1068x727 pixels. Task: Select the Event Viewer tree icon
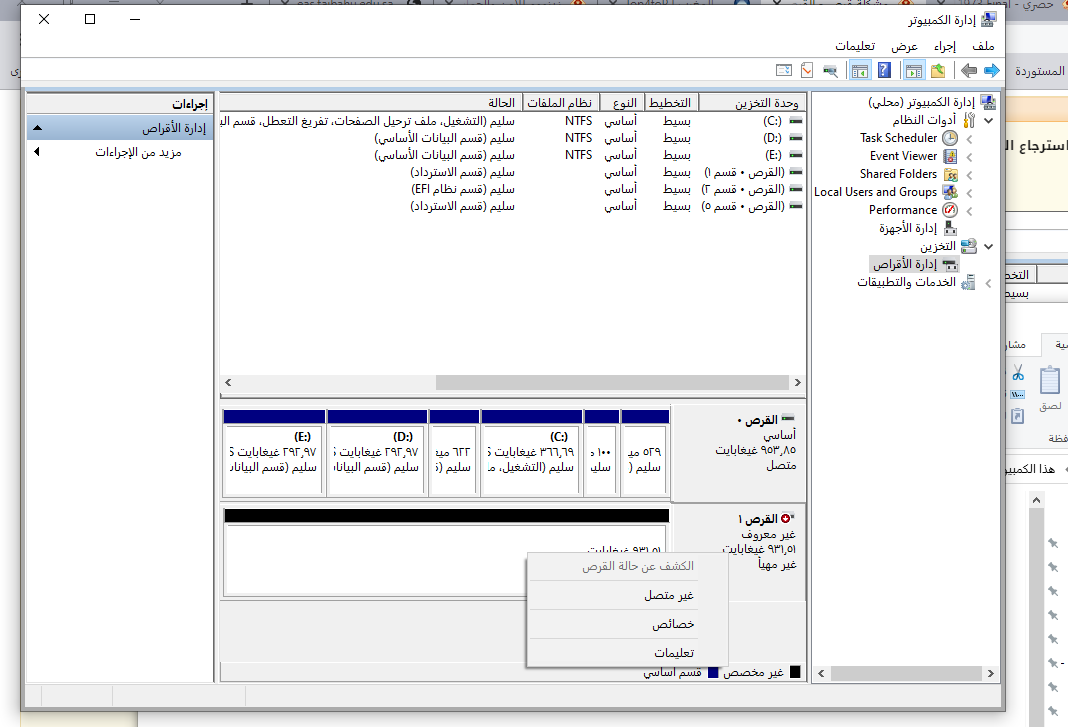(x=949, y=156)
